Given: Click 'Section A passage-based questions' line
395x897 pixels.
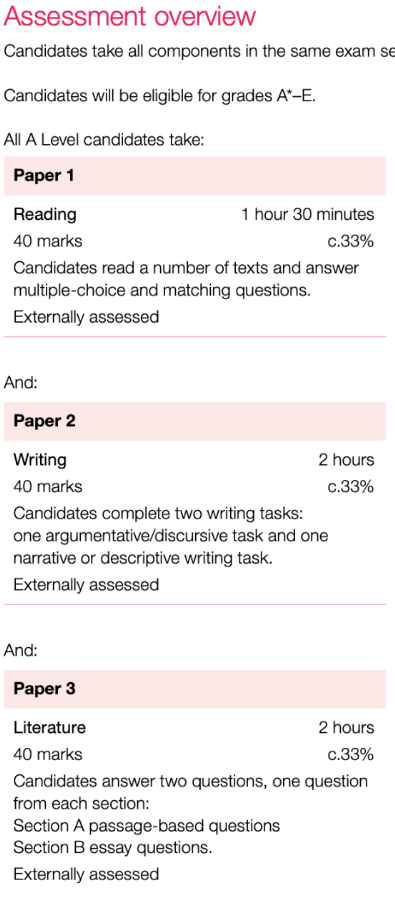Looking at the screenshot, I should [147, 826].
